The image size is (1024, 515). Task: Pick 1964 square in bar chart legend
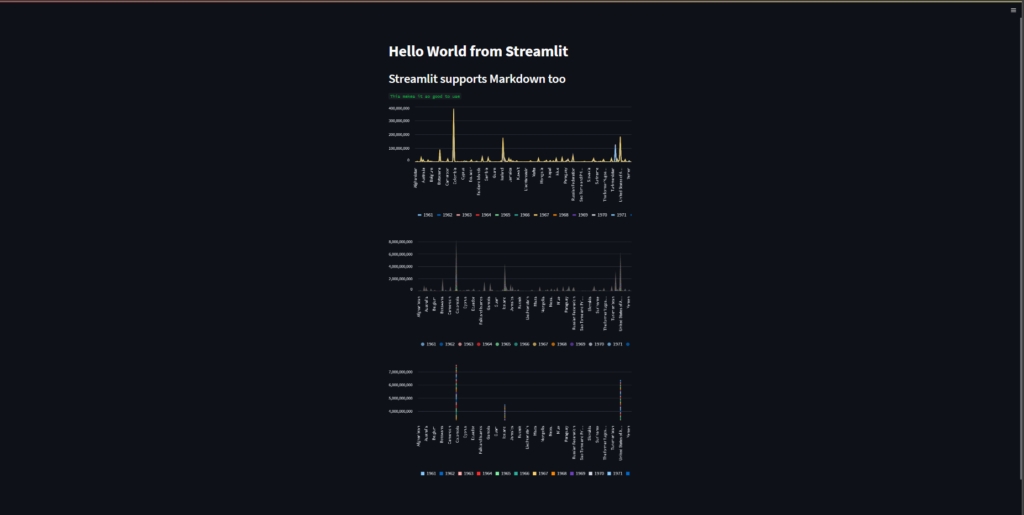pos(479,473)
